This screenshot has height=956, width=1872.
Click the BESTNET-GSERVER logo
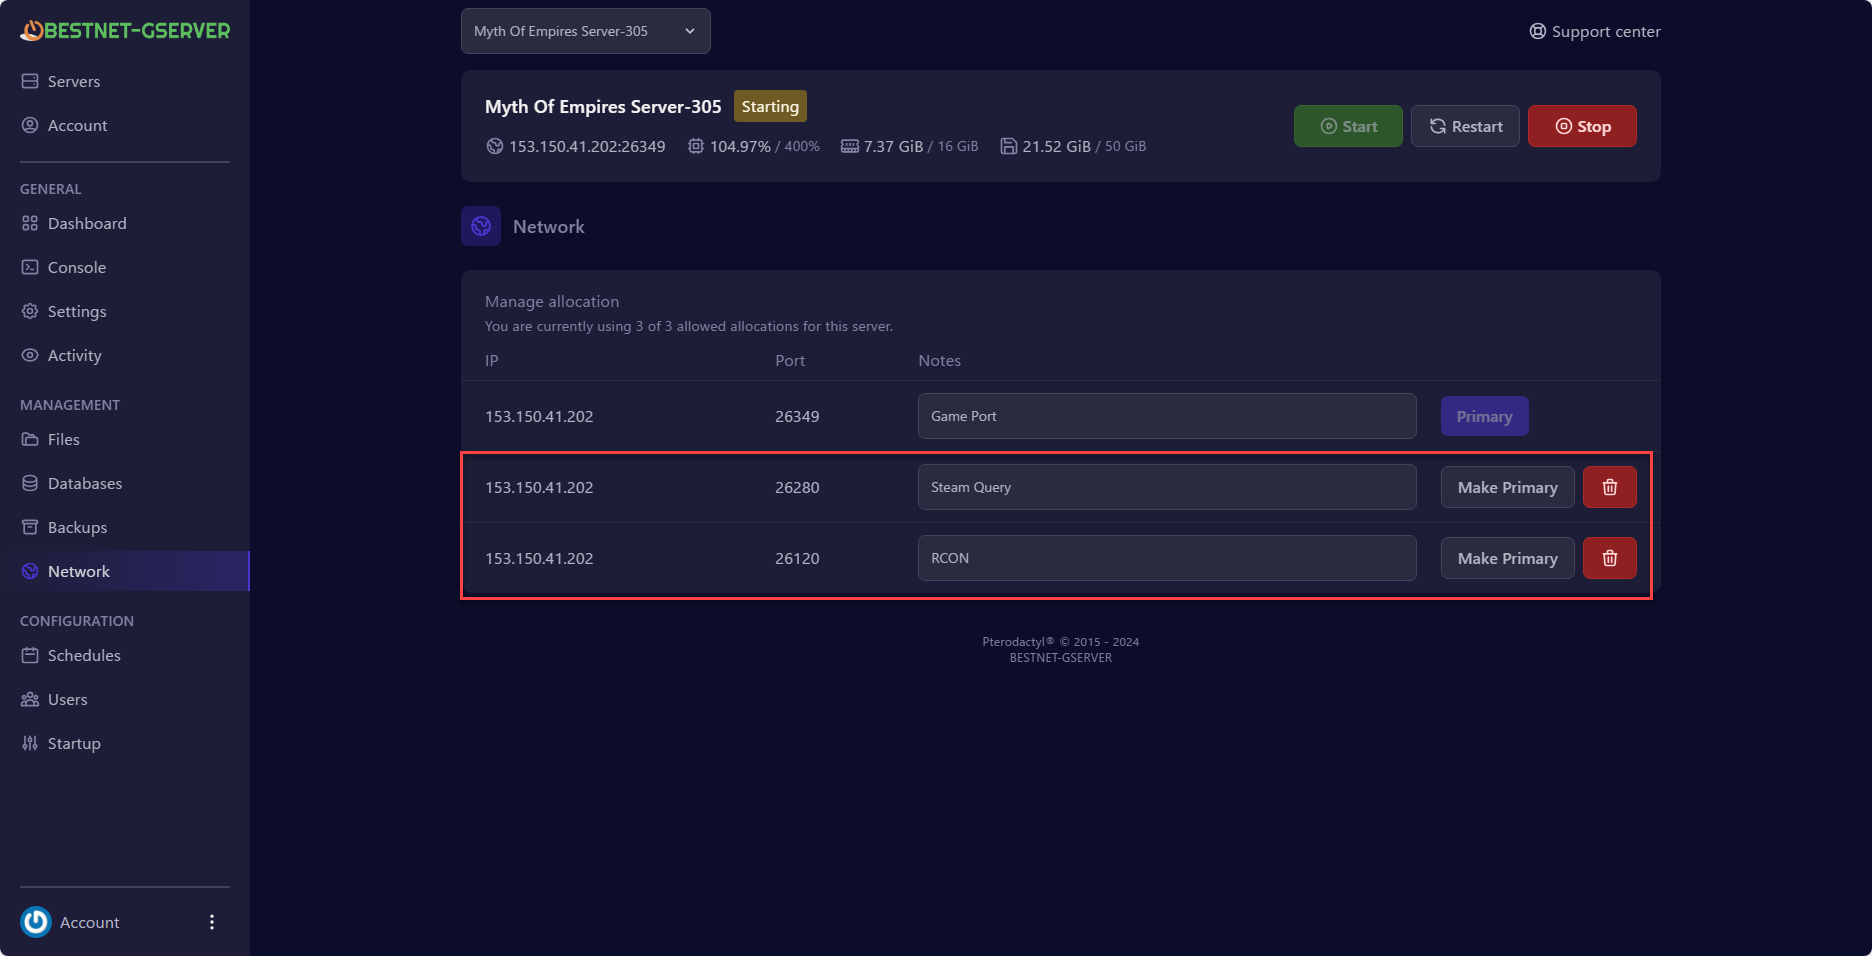[x=125, y=31]
